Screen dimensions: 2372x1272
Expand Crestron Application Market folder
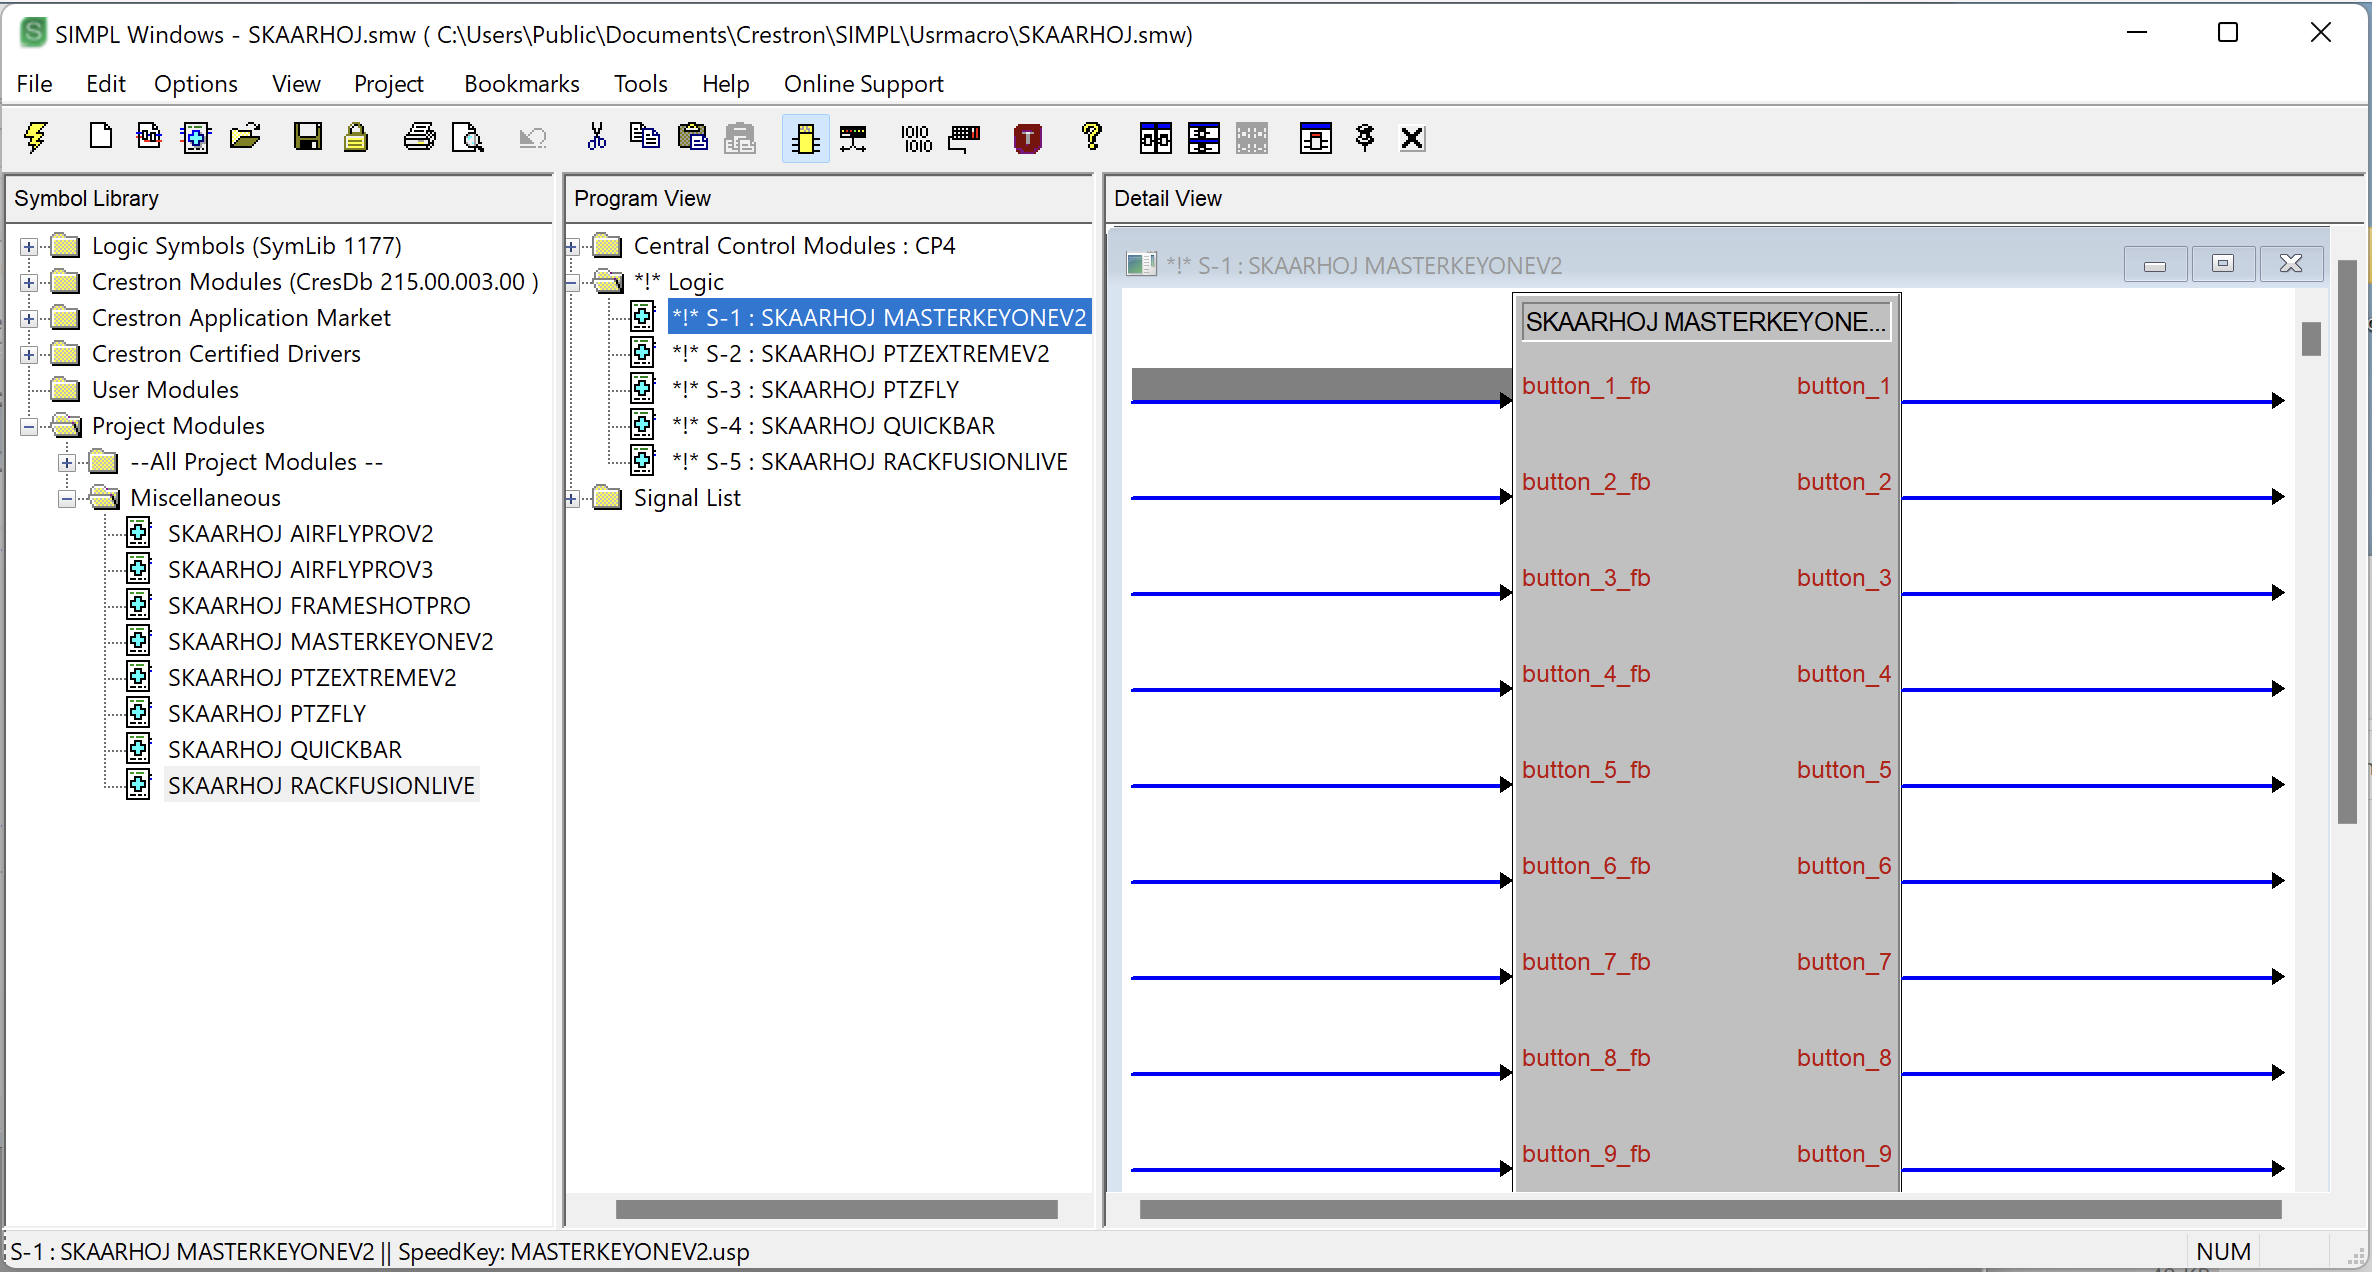click(29, 318)
